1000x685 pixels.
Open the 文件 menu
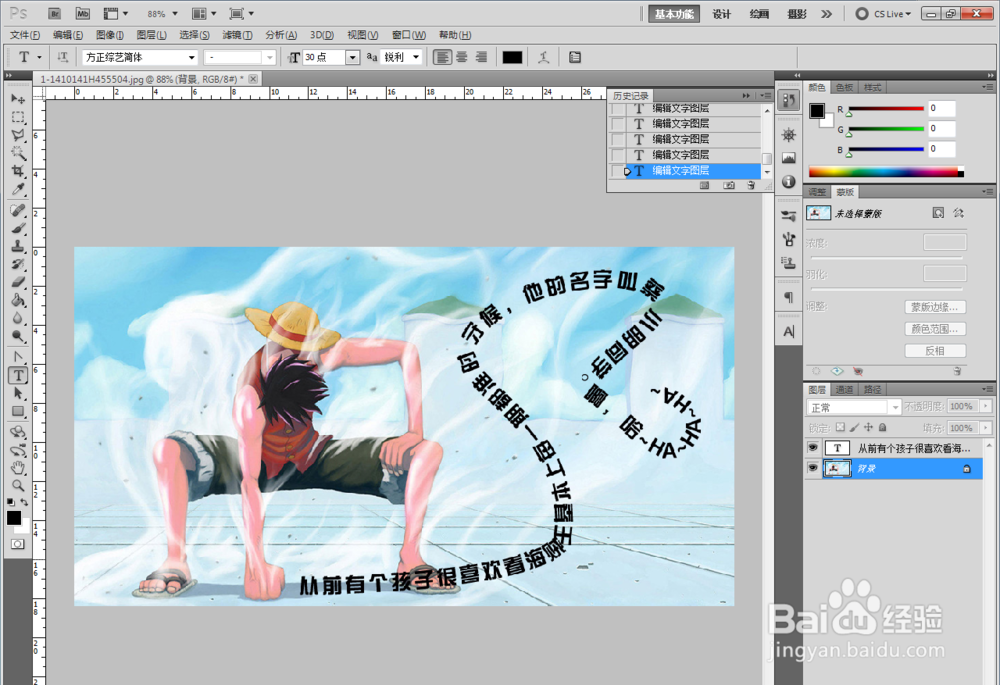pyautogui.click(x=25, y=35)
